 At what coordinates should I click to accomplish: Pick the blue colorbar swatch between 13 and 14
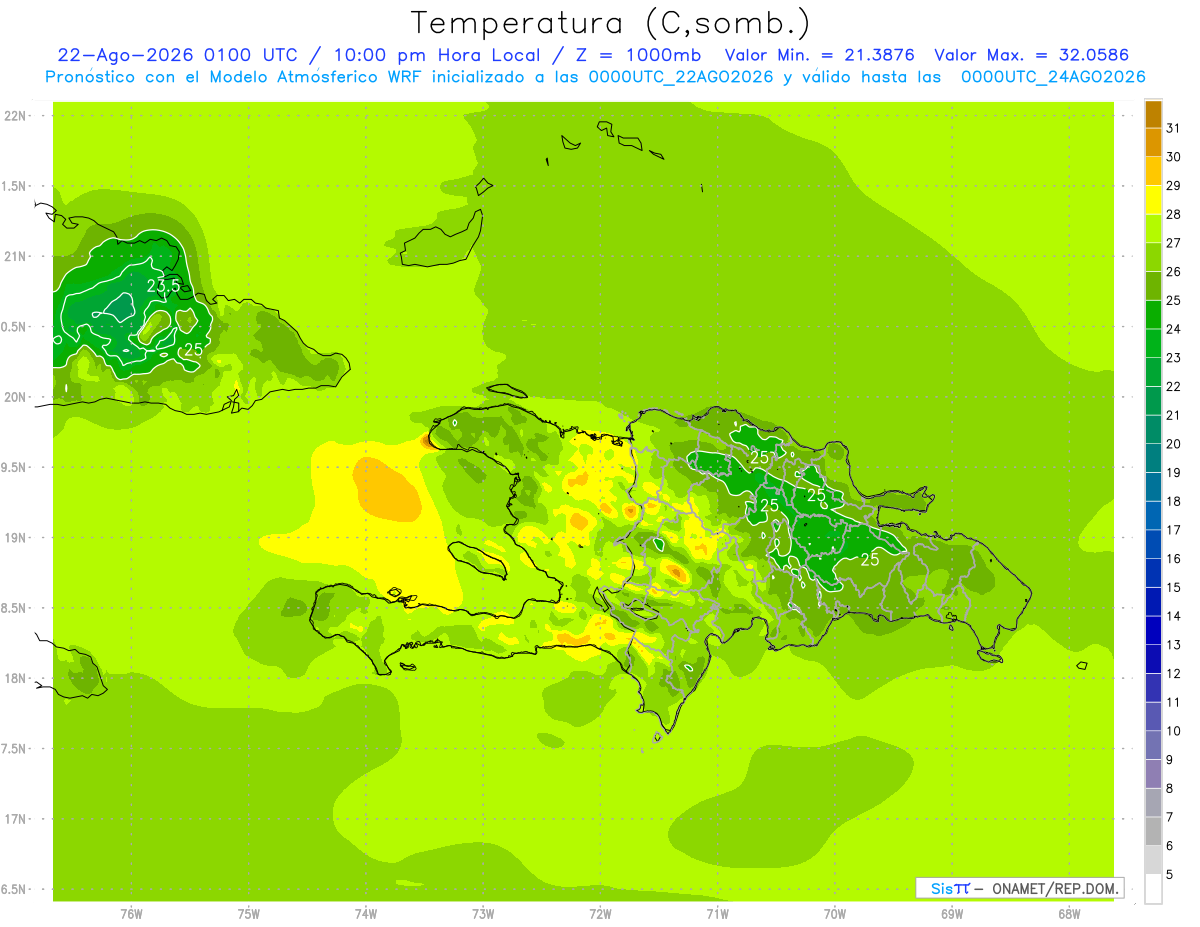(1153, 631)
